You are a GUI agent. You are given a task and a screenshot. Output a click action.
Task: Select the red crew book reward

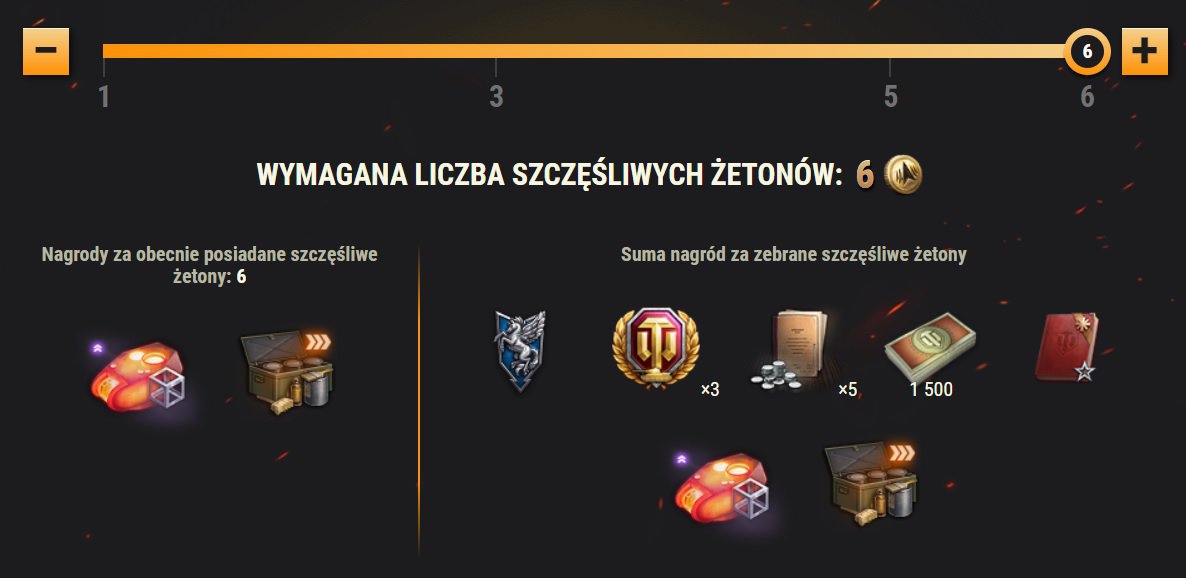(x=1066, y=347)
